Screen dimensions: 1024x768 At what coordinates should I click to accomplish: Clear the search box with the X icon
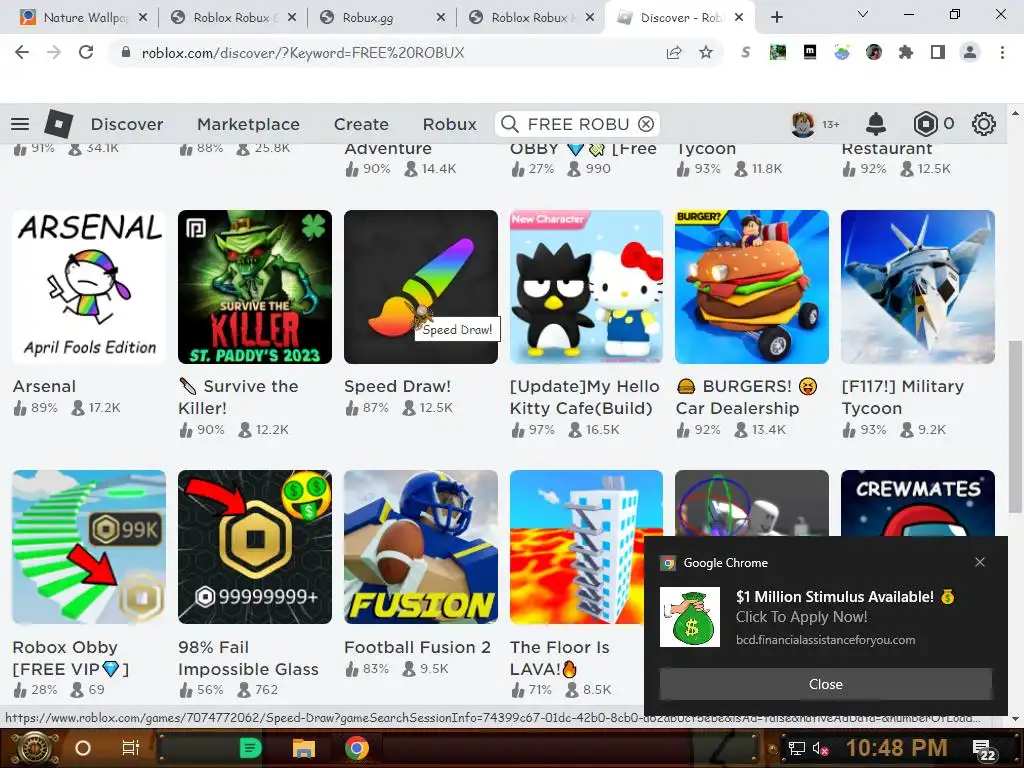coord(646,124)
